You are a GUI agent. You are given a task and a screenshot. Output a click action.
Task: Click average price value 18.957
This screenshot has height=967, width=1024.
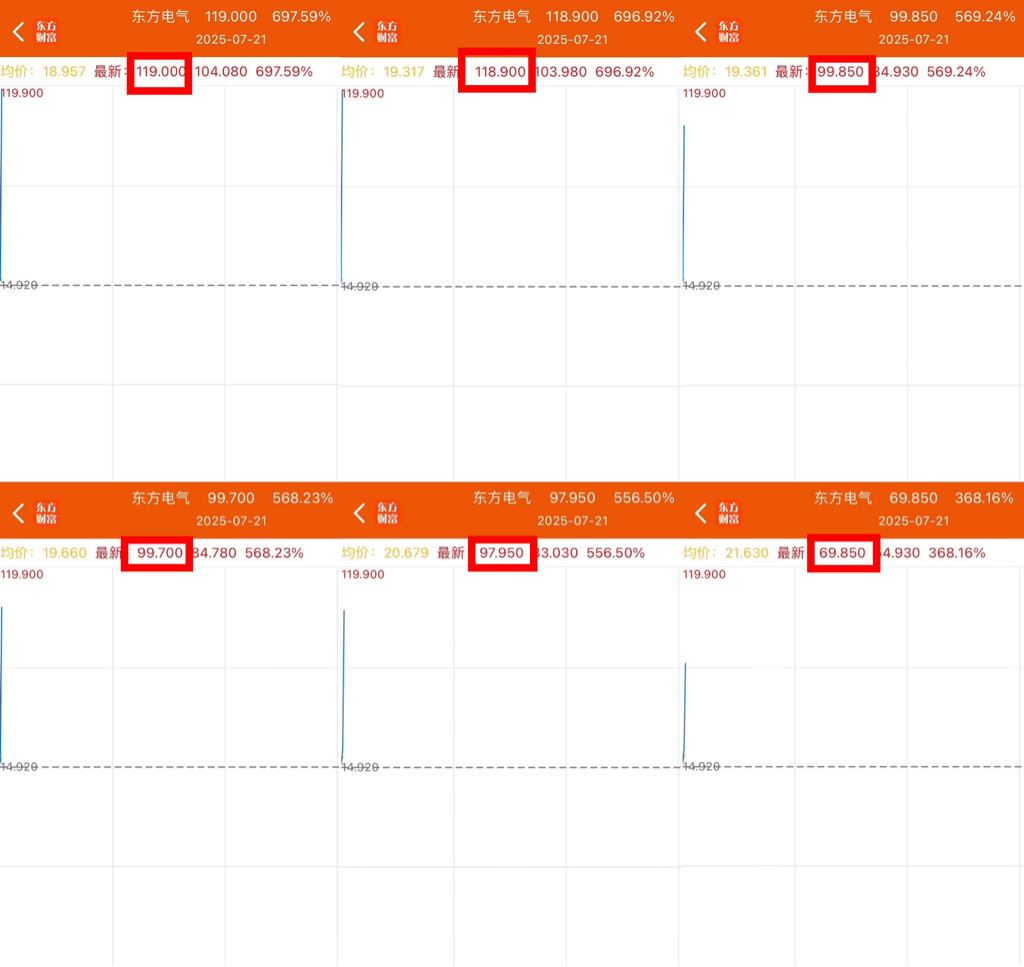64,72
